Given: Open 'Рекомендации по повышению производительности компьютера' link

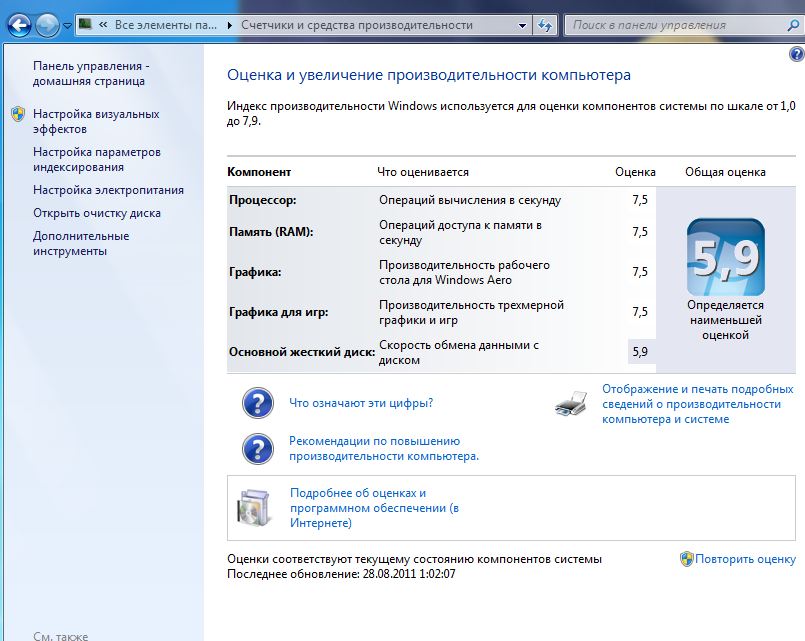Looking at the screenshot, I should (x=384, y=449).
